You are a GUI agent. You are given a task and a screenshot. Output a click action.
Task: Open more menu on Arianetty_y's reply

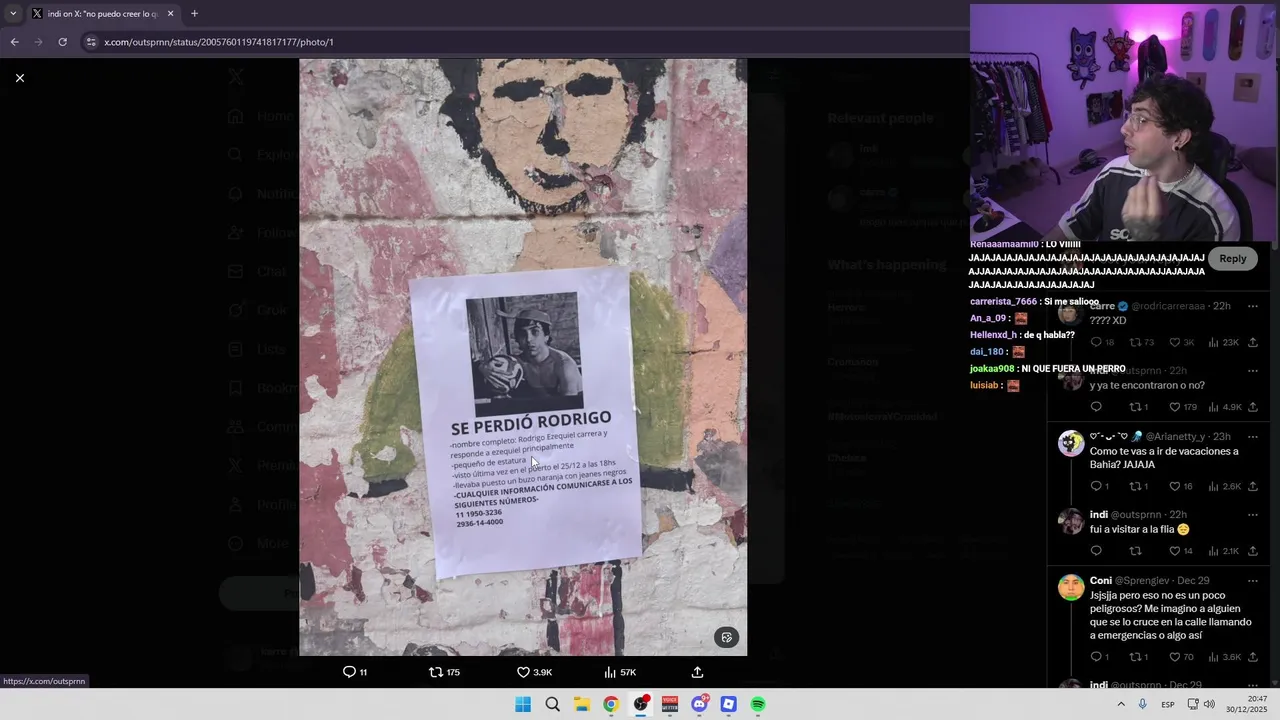[1252, 436]
